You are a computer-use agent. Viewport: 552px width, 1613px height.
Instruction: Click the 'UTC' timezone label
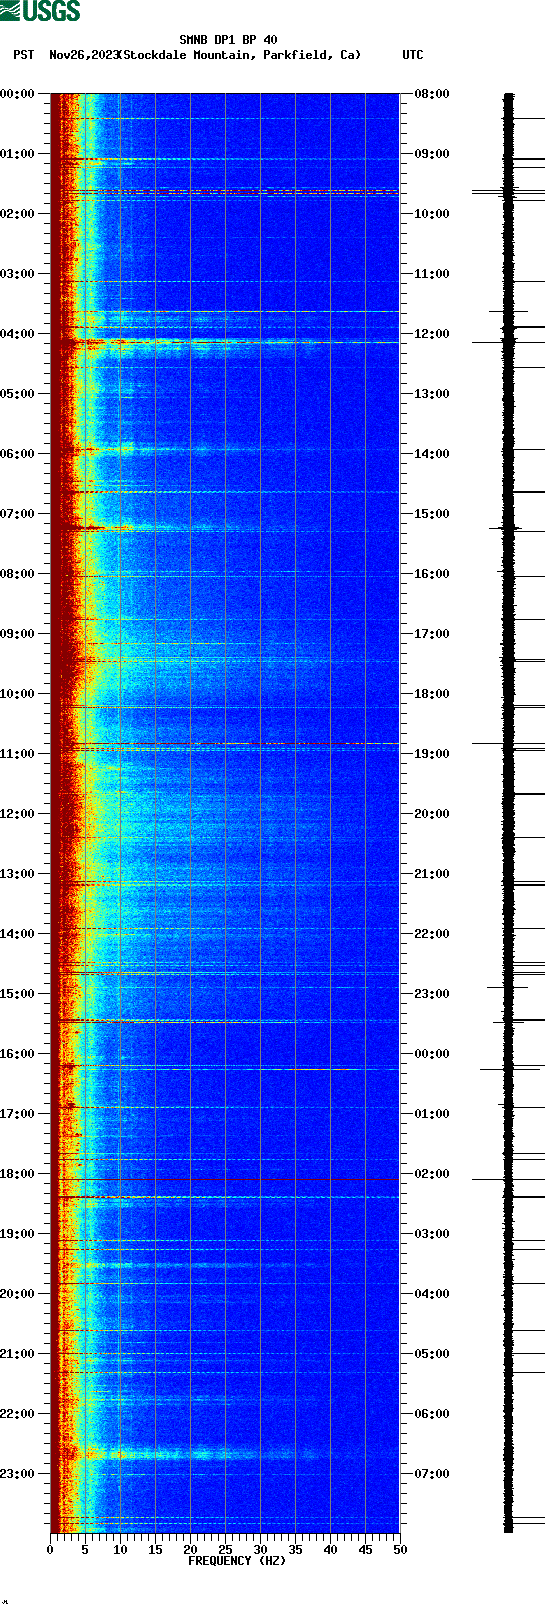click(413, 55)
